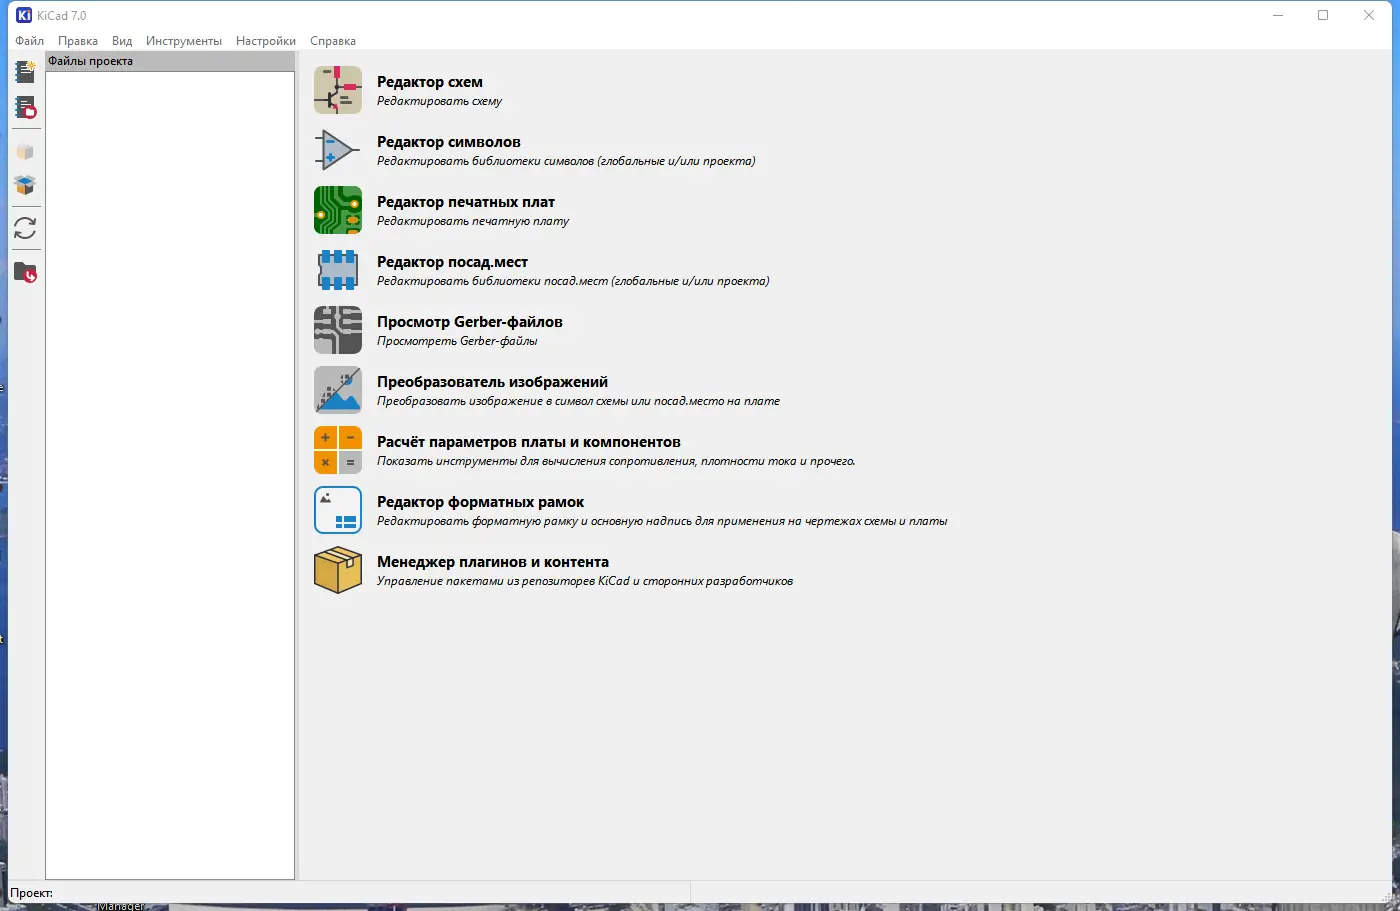
Task: Click the KiCad logo in the title bar
Action: coord(24,15)
